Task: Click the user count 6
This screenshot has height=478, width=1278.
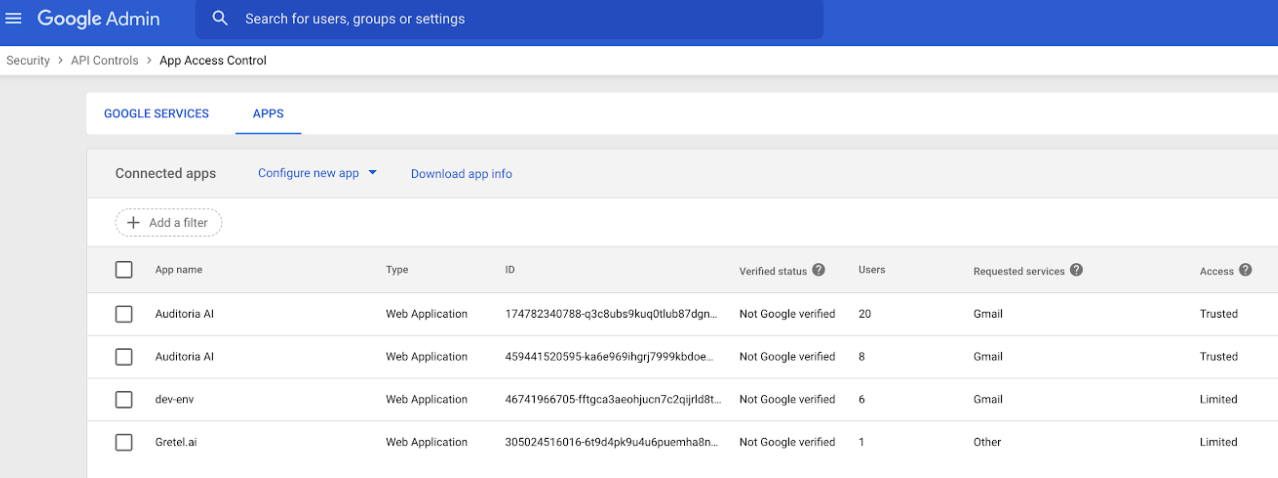Action: pos(862,400)
